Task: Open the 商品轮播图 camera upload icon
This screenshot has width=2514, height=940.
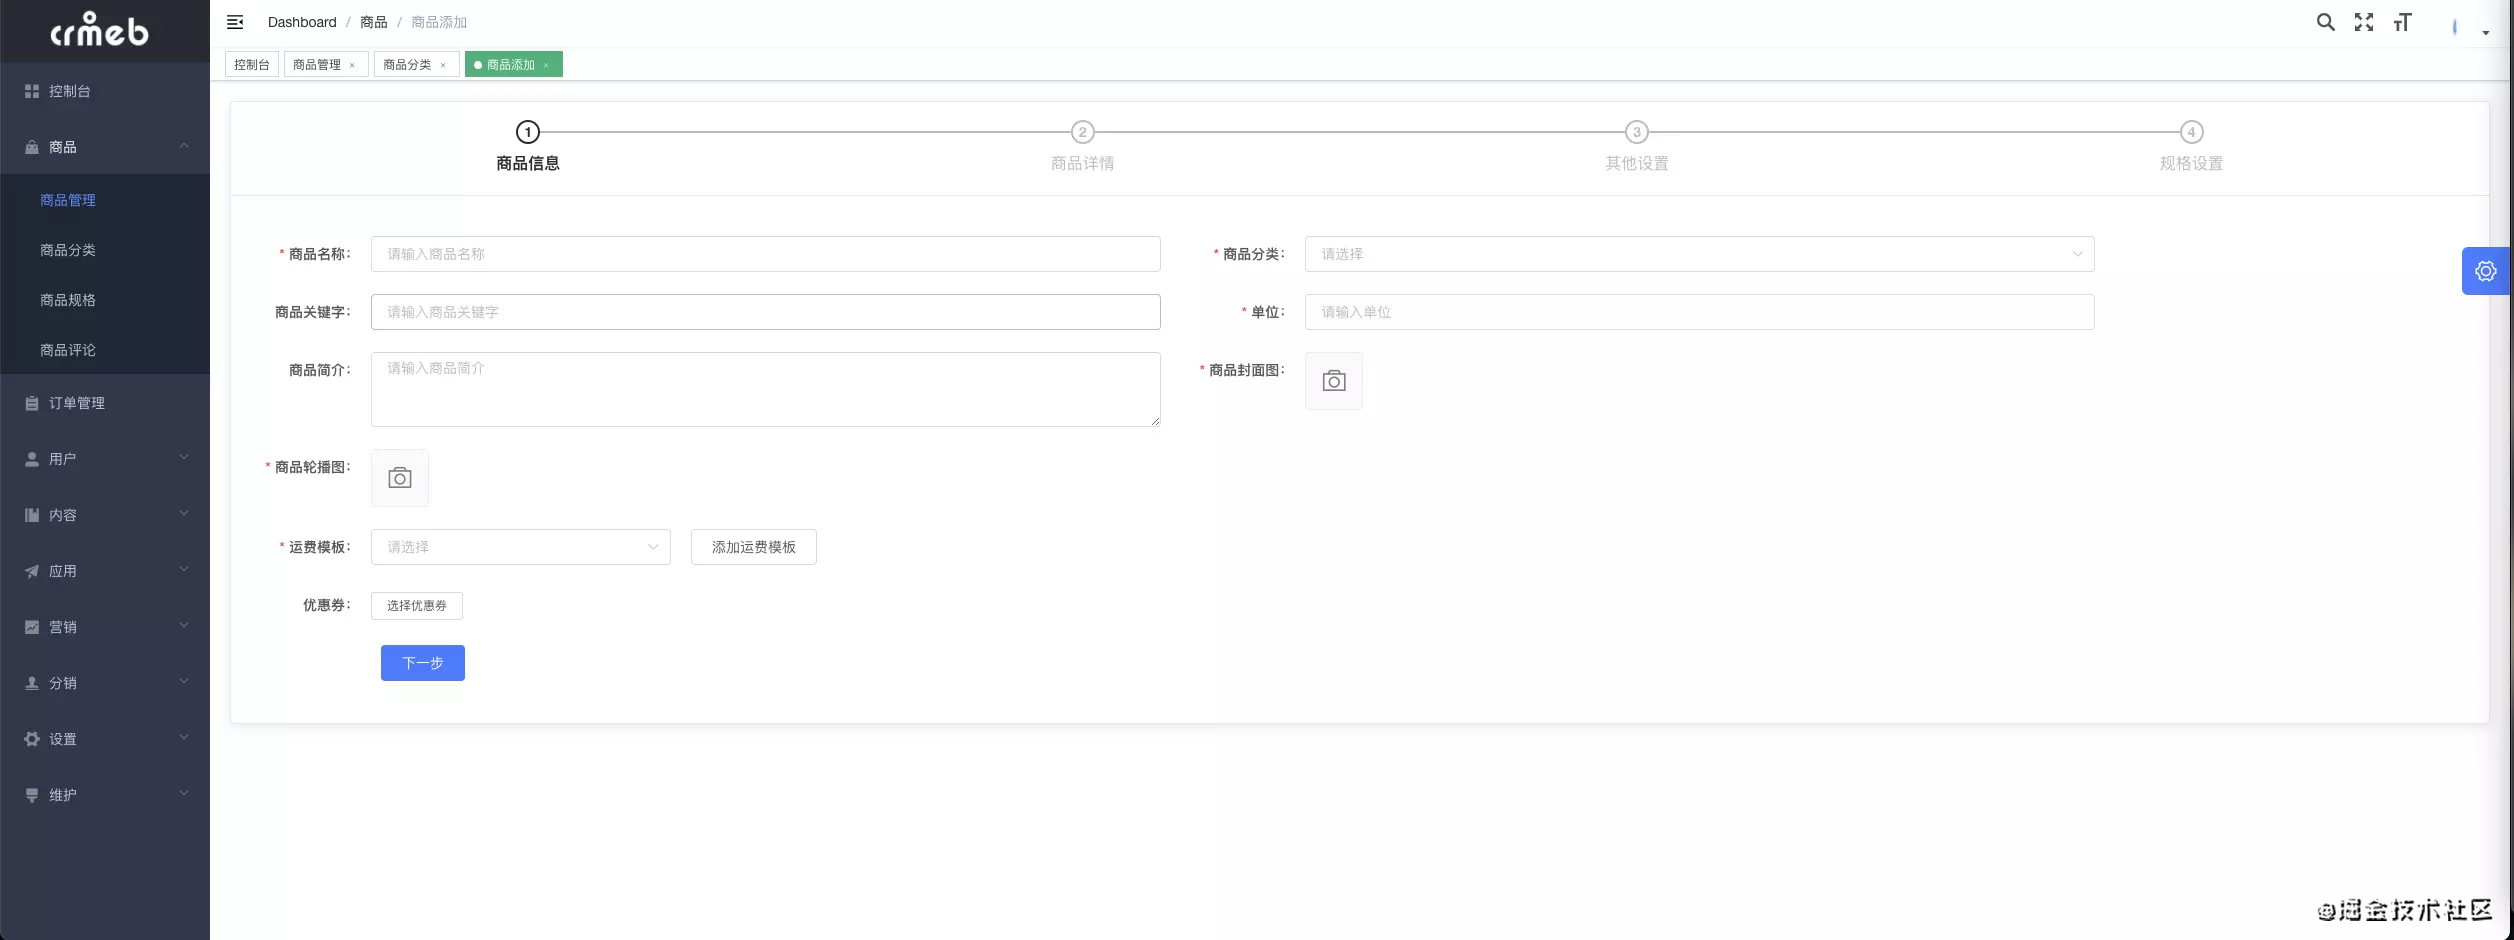Action: tap(399, 478)
